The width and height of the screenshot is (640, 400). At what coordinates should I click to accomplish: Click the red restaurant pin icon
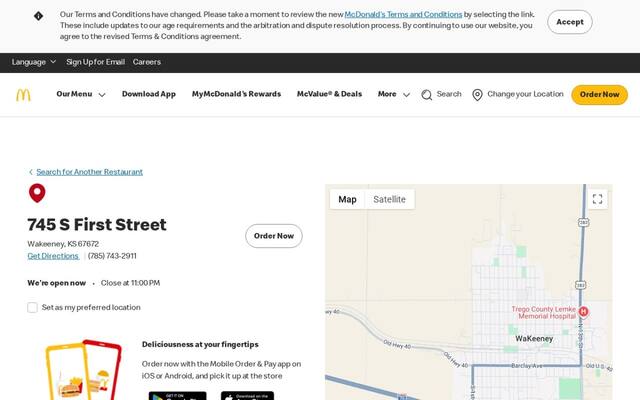click(x=37, y=193)
